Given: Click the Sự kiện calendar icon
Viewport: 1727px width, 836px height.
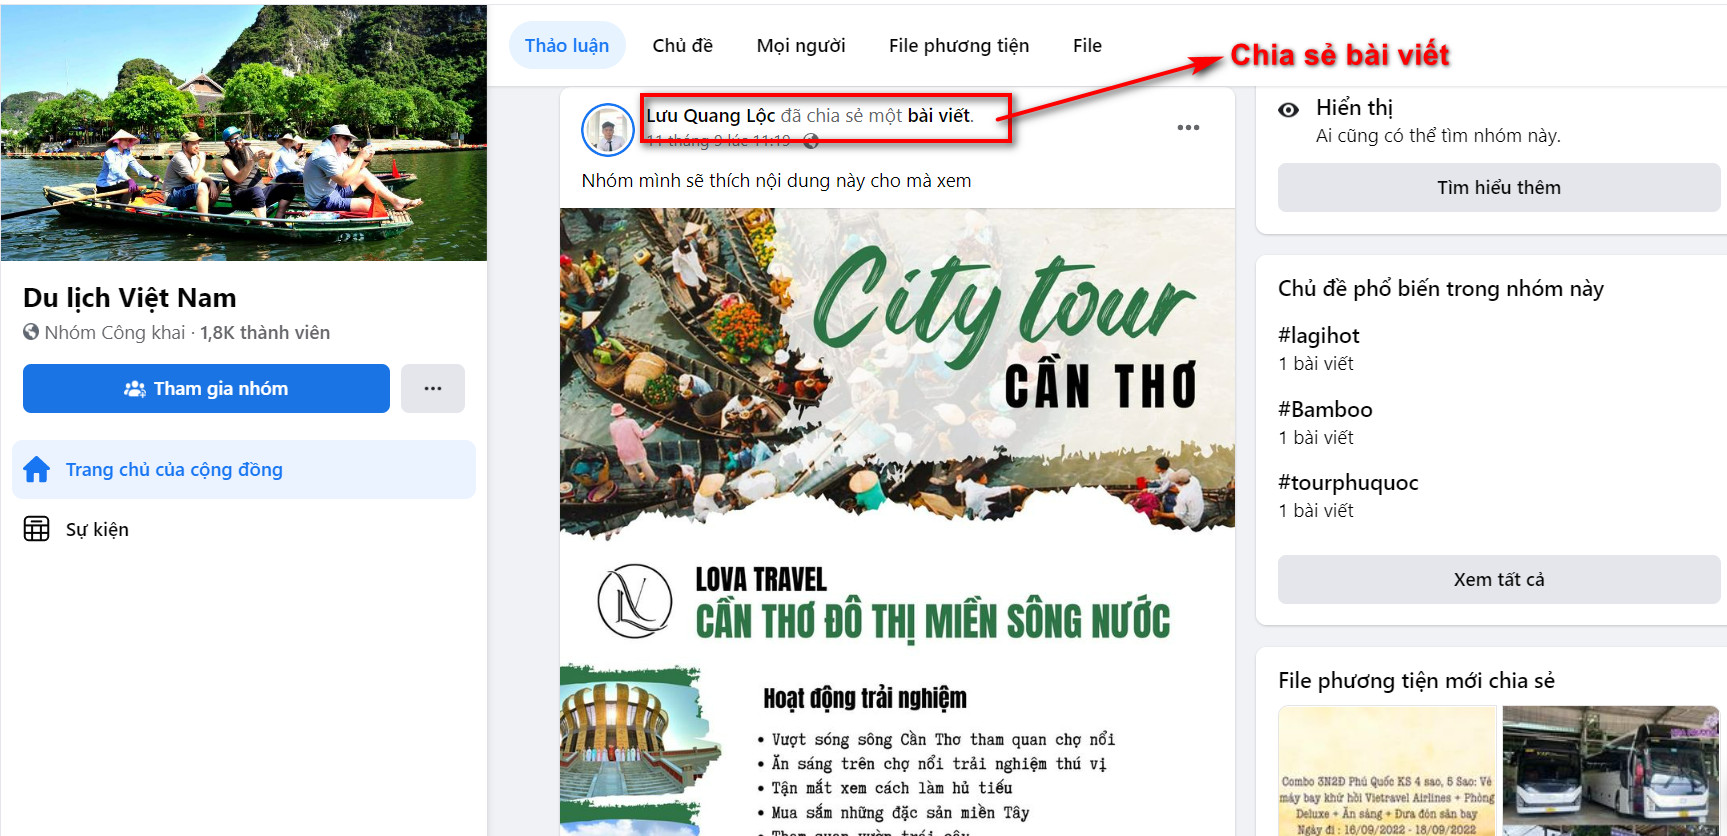Looking at the screenshot, I should coord(37,529).
